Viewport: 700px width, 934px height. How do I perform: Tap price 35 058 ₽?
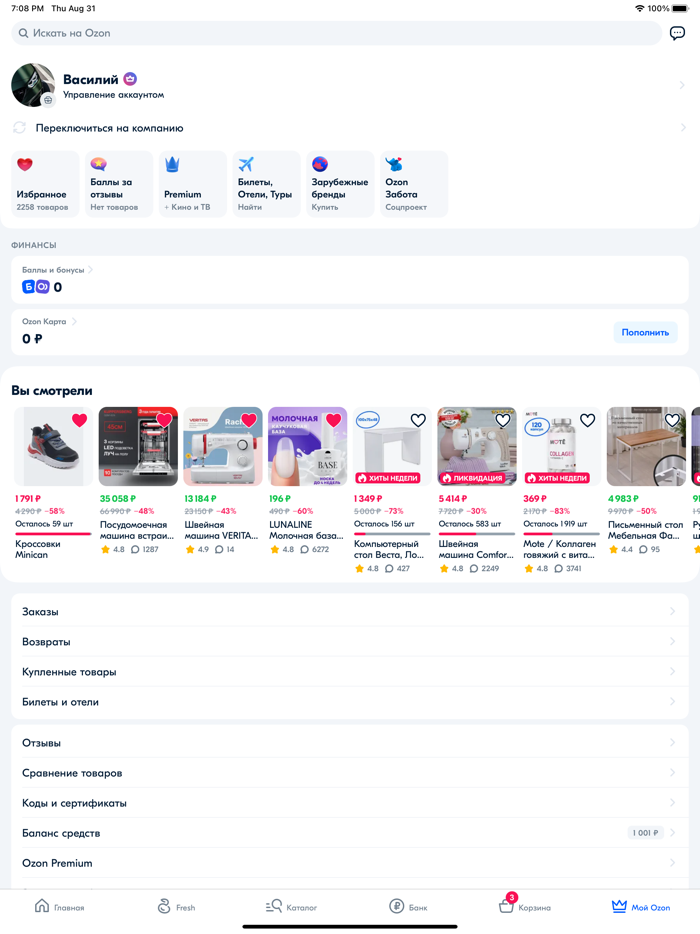118,499
